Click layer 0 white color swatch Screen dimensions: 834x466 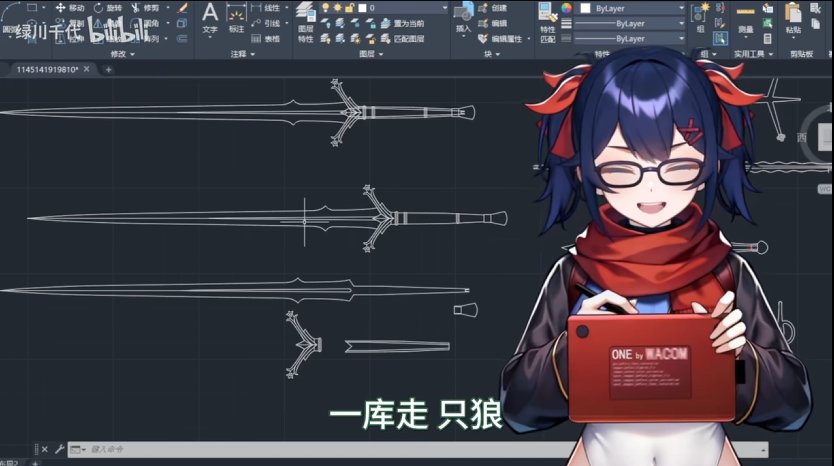pos(362,8)
